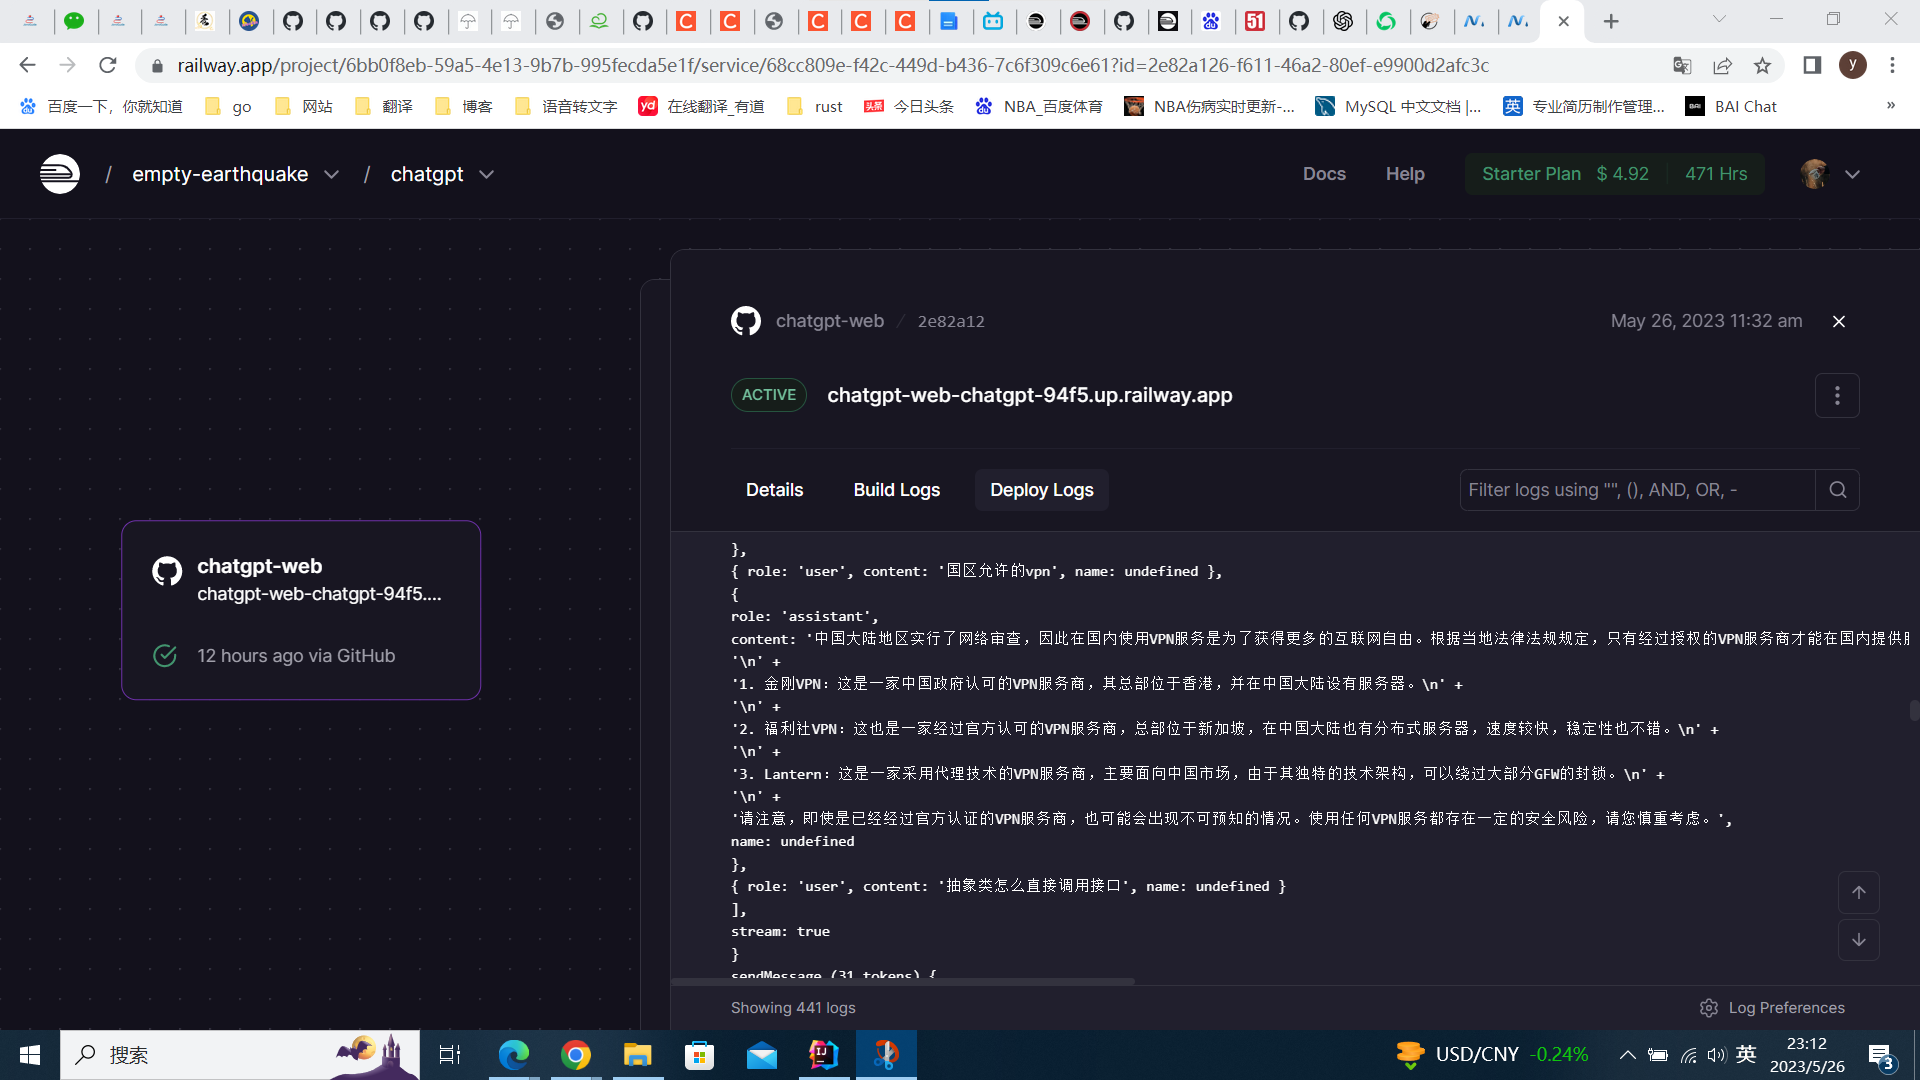The height and width of the screenshot is (1080, 1920).
Task: Open Task View on the taskbar
Action: pos(450,1055)
